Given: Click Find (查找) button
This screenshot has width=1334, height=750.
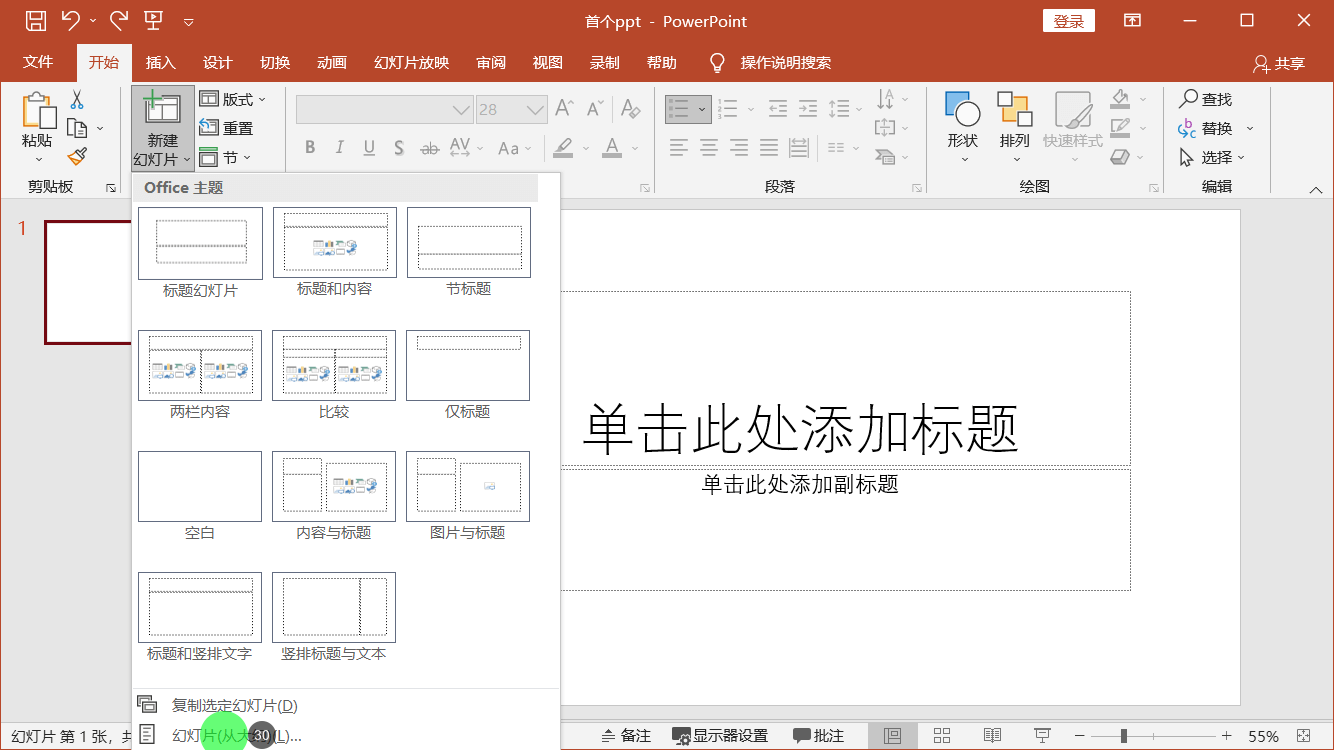Looking at the screenshot, I should [1205, 99].
